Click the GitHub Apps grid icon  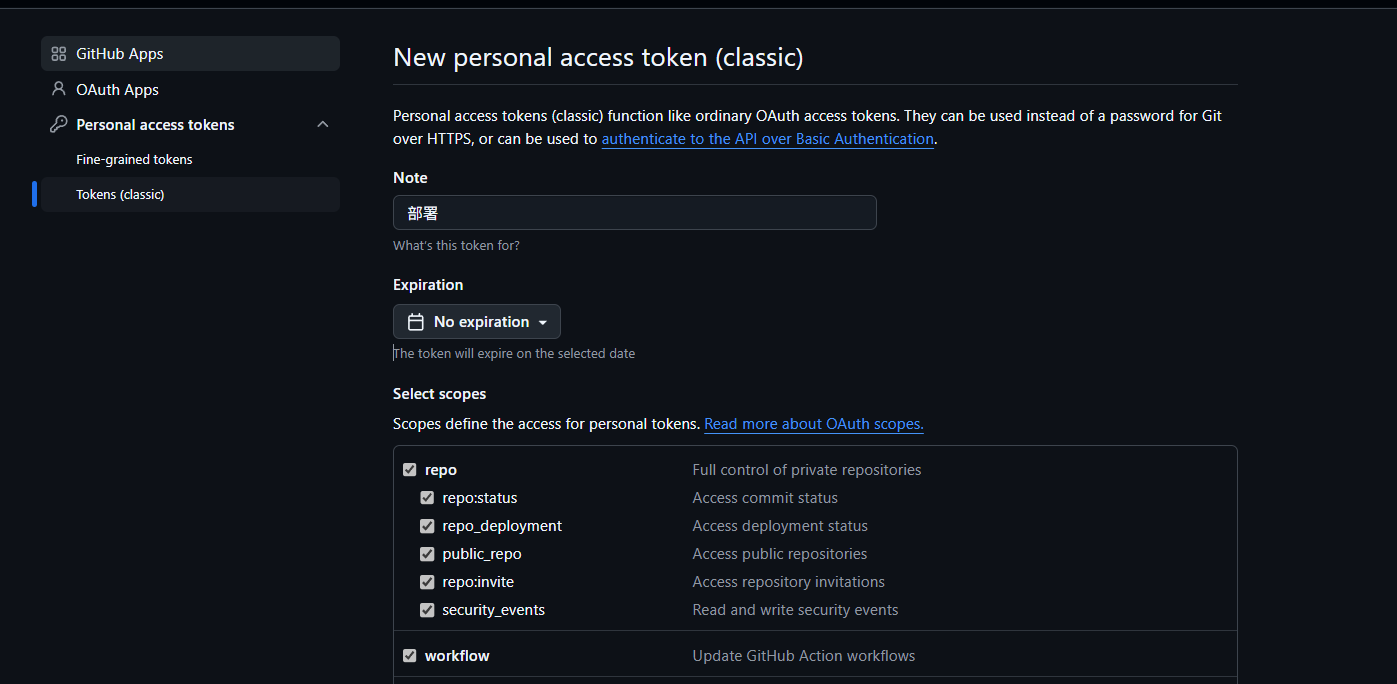(x=58, y=54)
